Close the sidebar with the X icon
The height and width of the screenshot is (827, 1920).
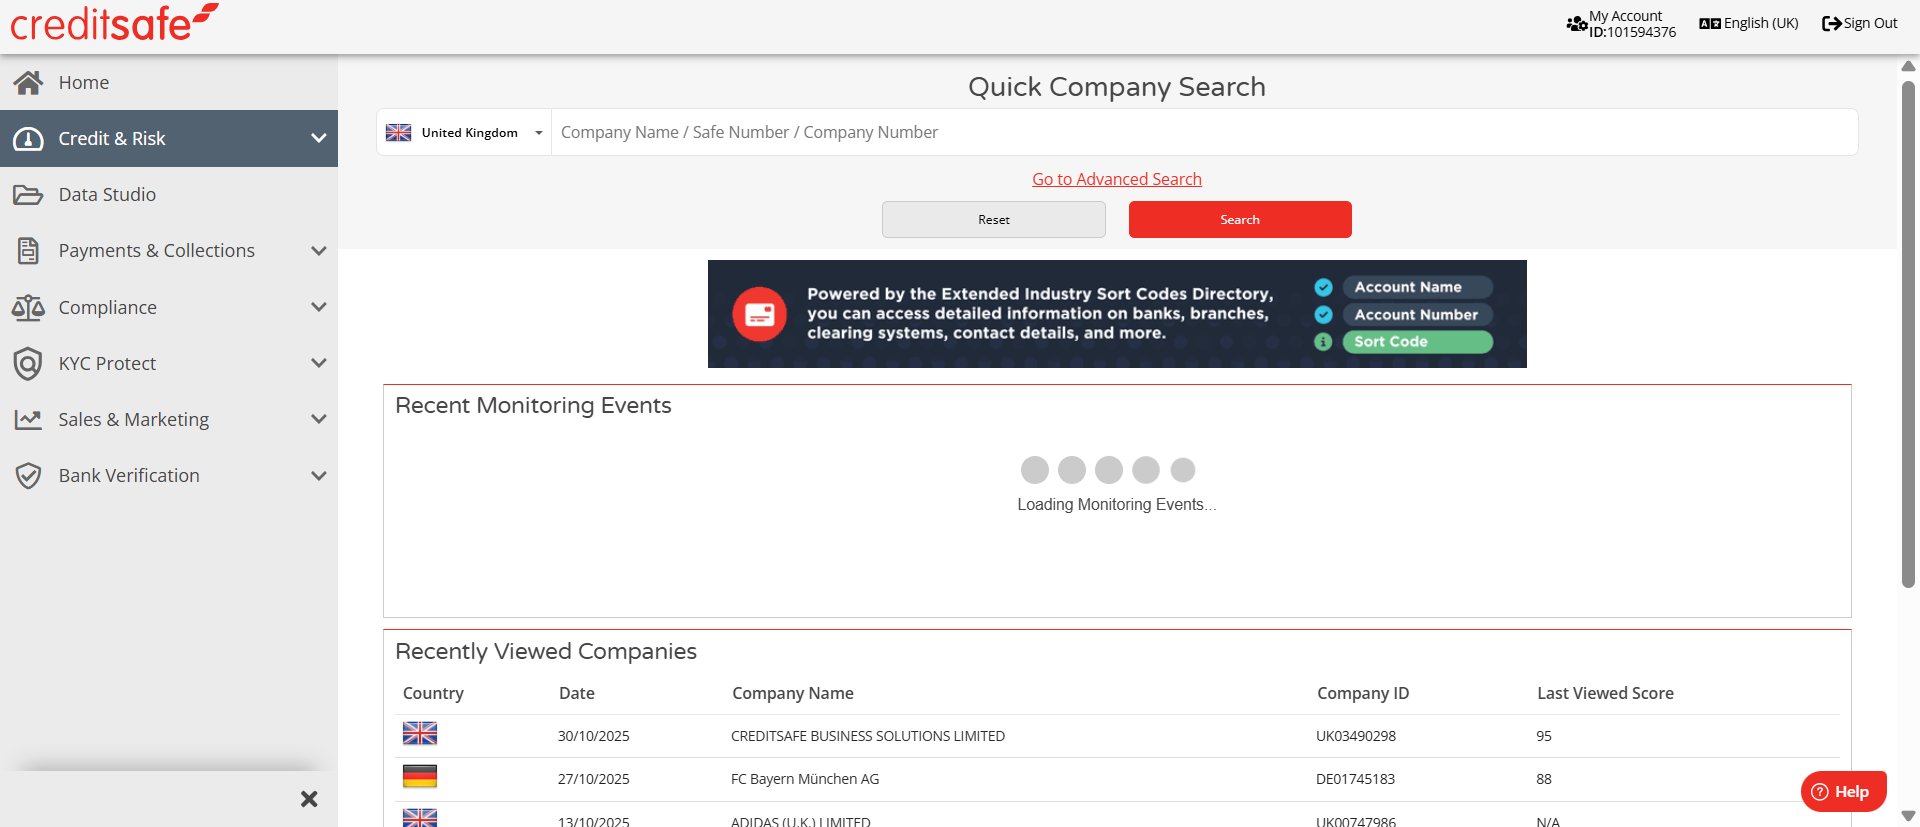click(309, 799)
